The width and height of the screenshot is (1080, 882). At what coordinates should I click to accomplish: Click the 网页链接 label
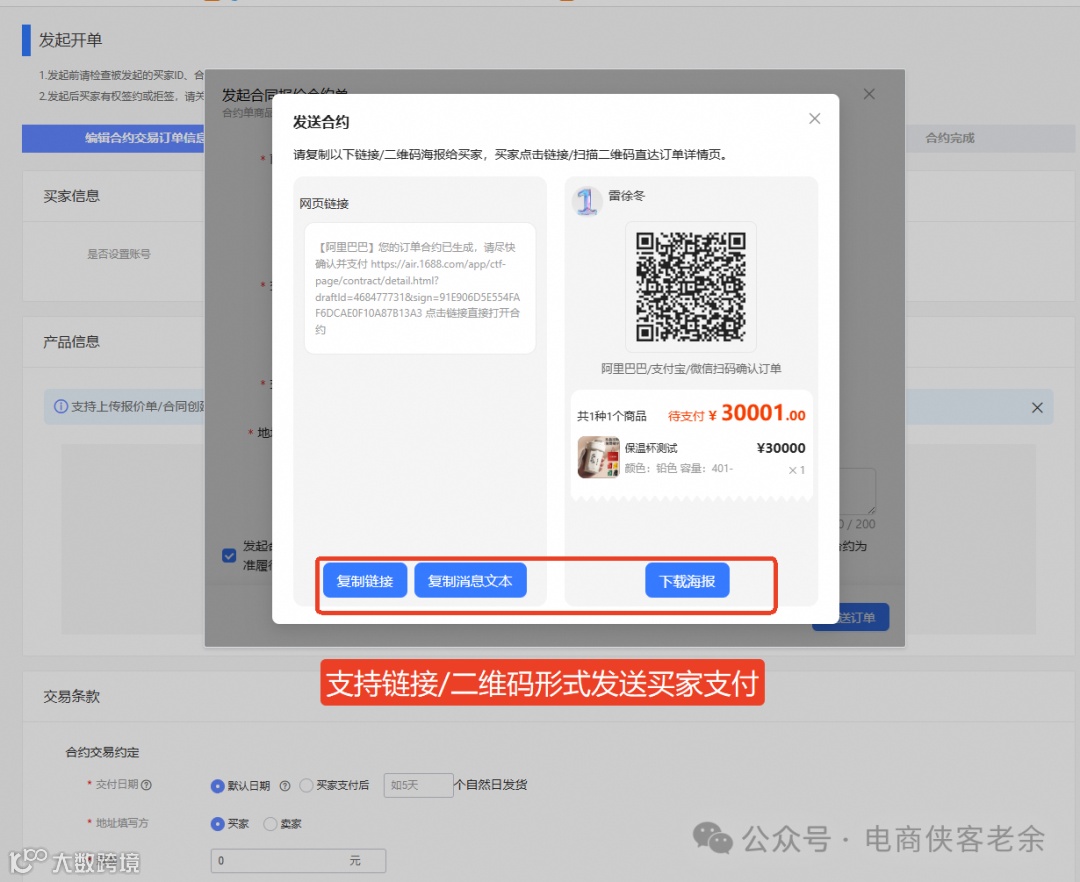324,204
